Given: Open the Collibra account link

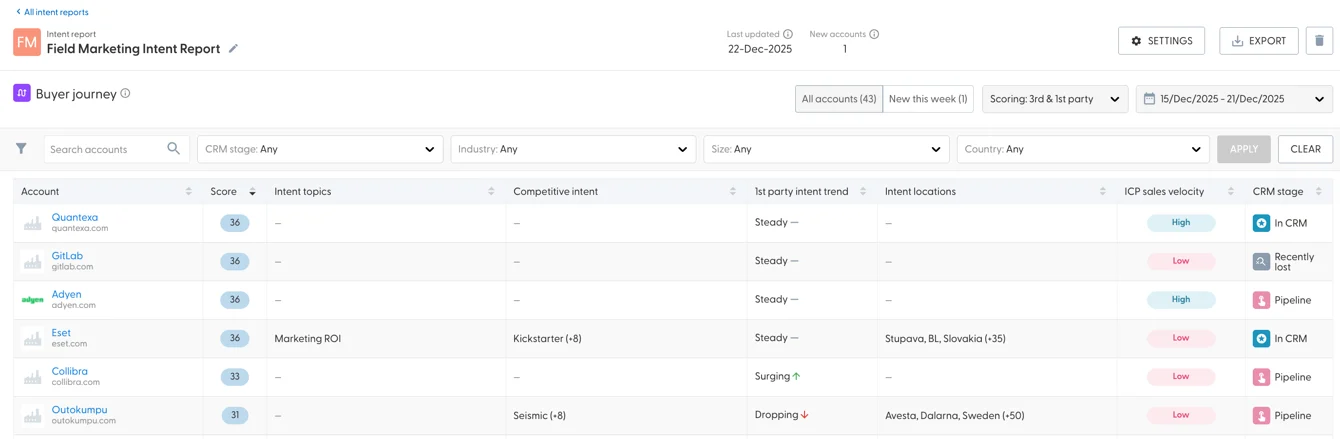Looking at the screenshot, I should pyautogui.click(x=70, y=371).
